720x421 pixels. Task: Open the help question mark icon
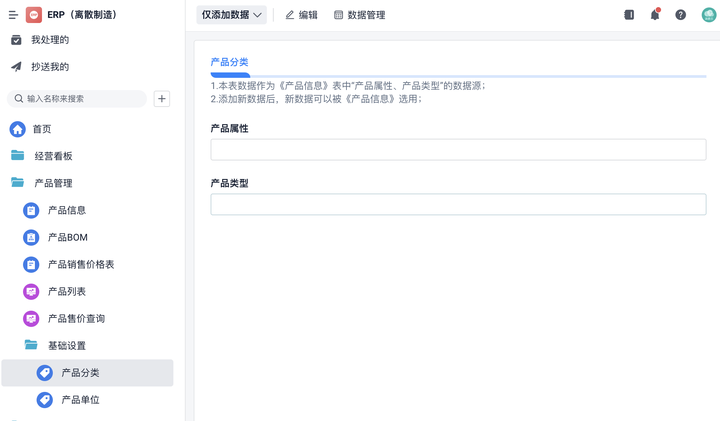[681, 15]
